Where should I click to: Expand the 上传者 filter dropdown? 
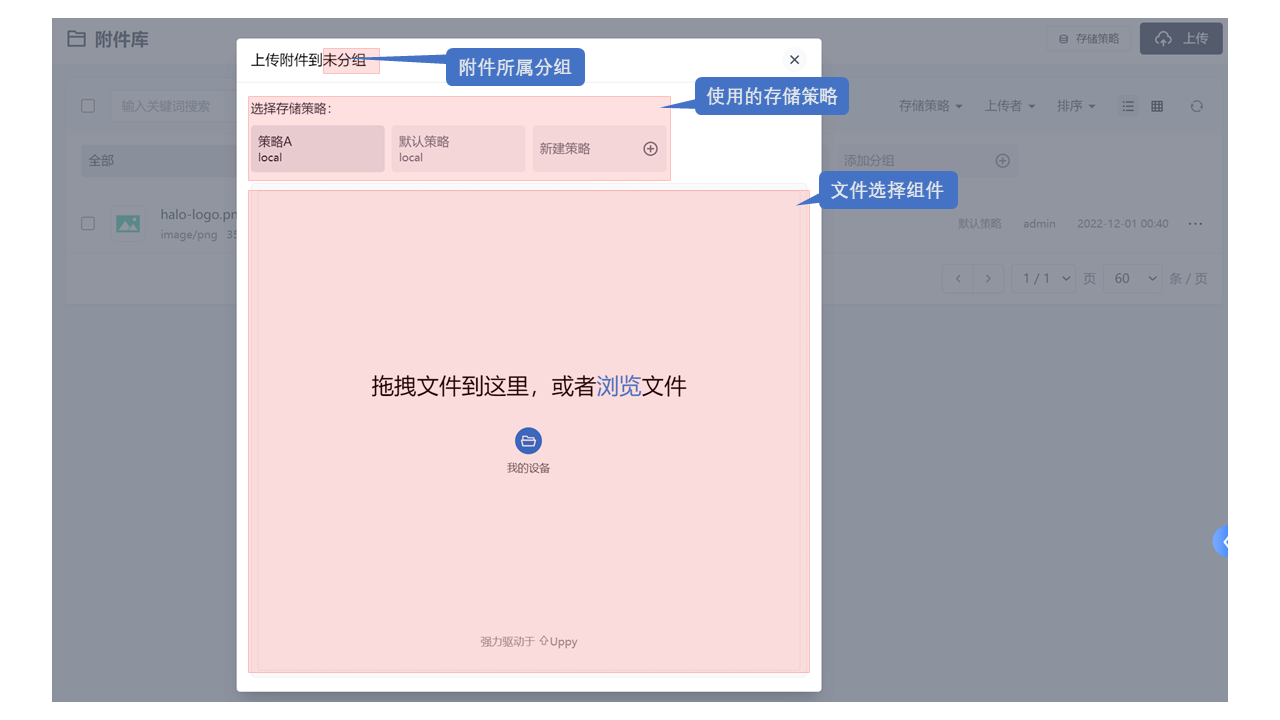pyautogui.click(x=1009, y=106)
